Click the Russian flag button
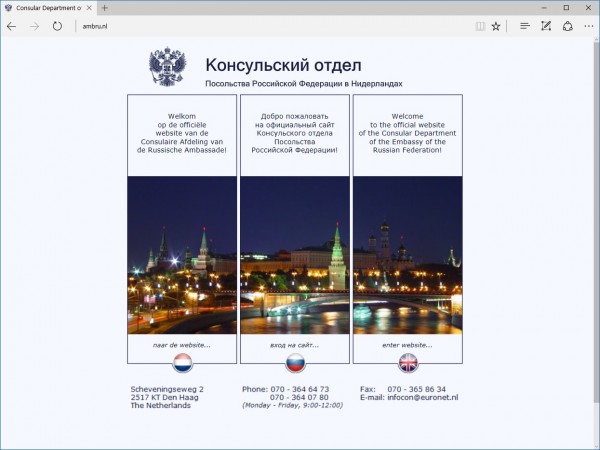Viewport: 600px width, 450px height. coord(295,362)
